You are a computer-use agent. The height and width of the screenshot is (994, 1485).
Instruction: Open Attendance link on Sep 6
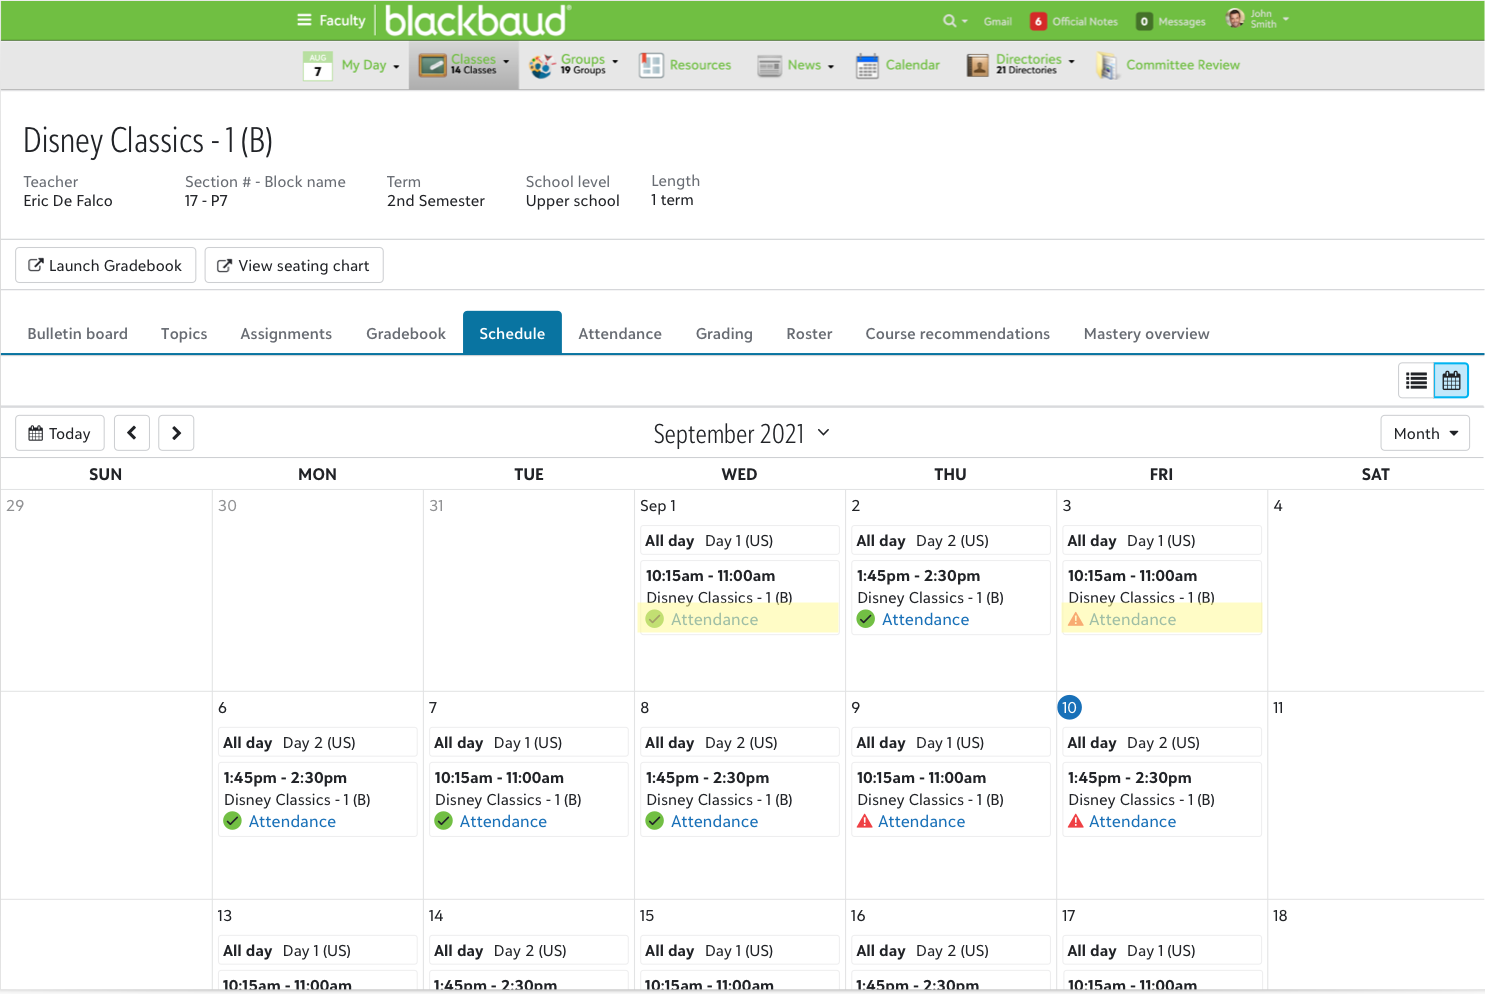(292, 821)
